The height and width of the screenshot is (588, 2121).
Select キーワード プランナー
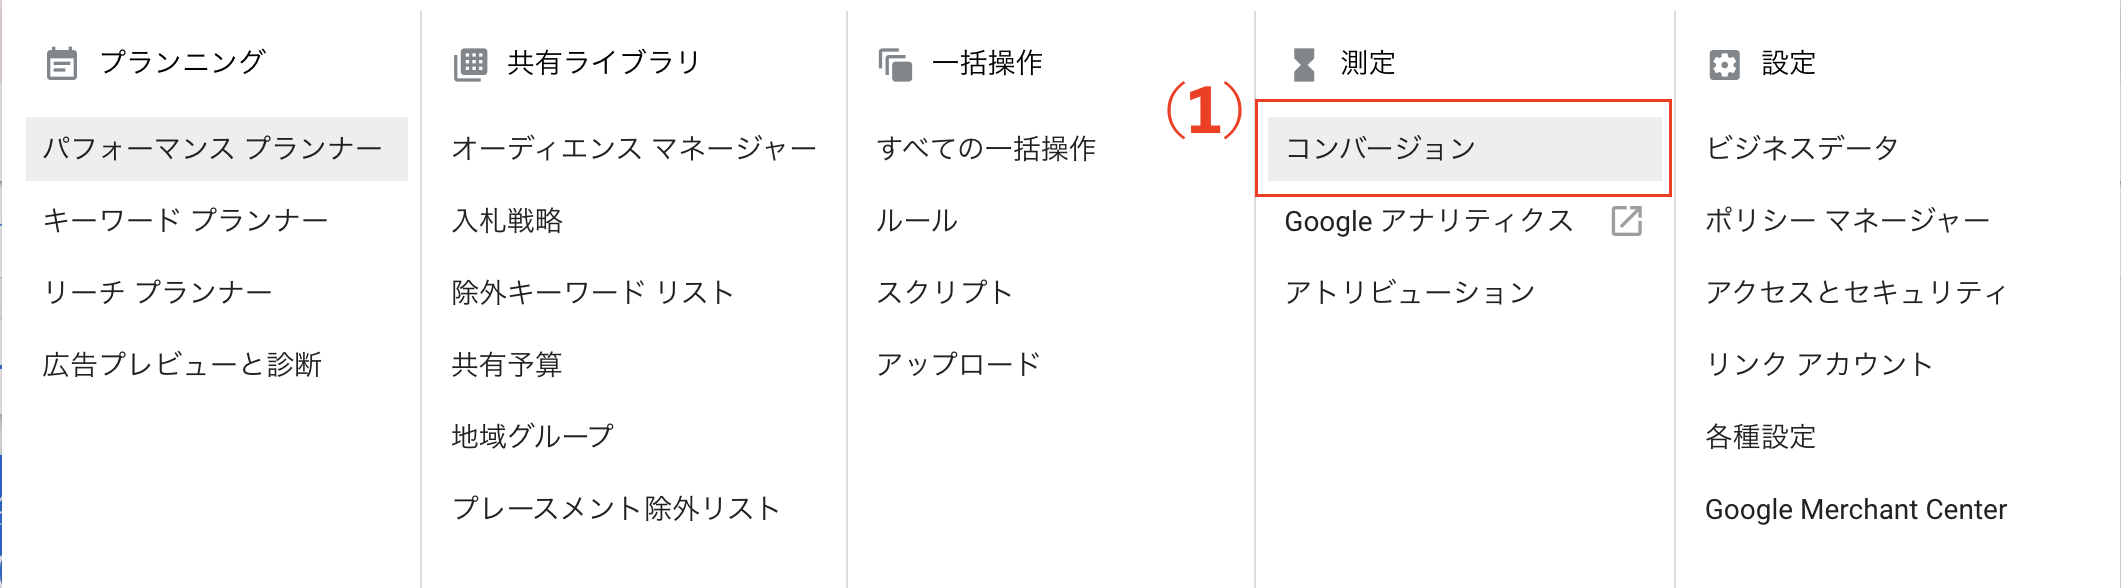(186, 221)
